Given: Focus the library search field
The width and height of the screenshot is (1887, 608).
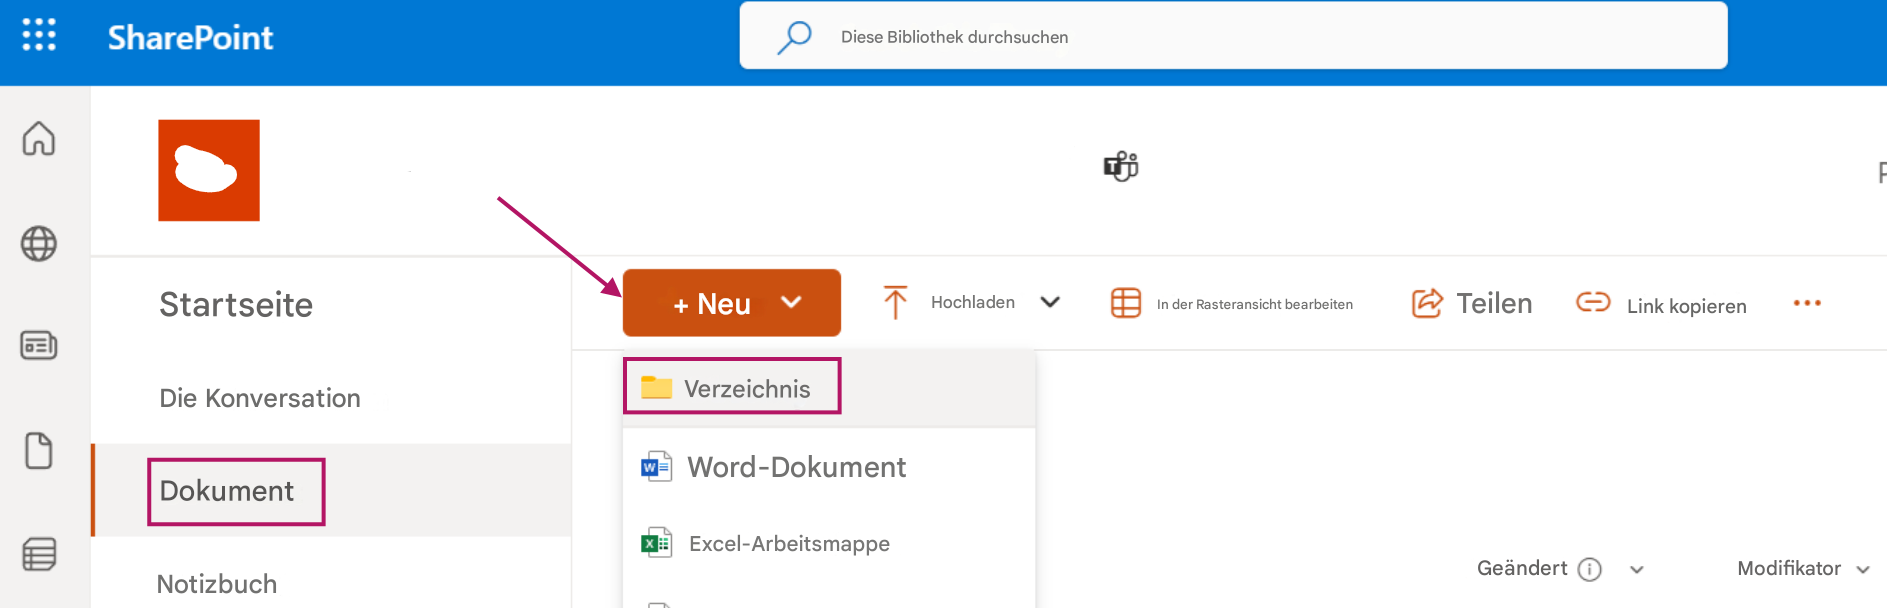Looking at the screenshot, I should point(1233,36).
